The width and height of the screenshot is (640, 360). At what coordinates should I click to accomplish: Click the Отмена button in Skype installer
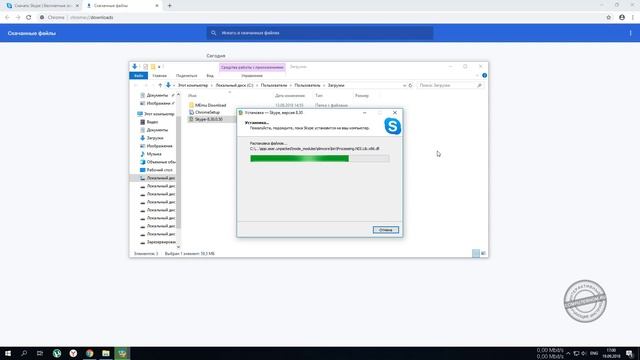click(386, 230)
